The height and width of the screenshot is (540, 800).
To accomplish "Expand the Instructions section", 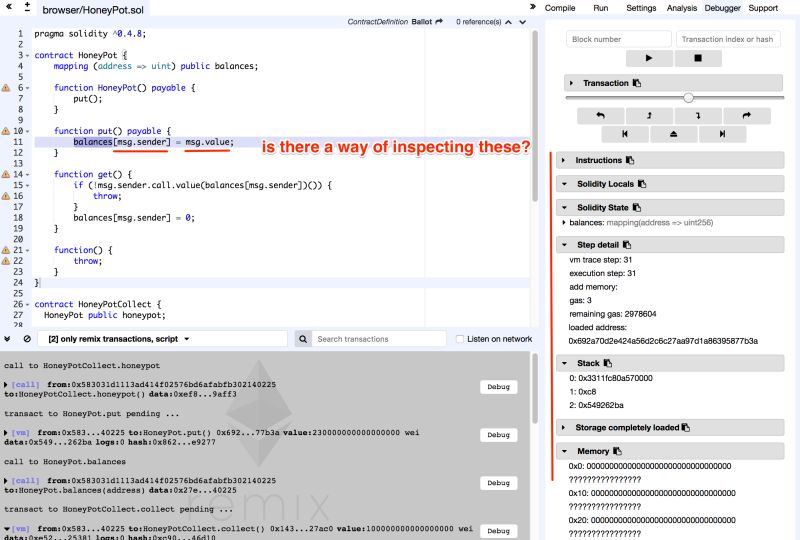I will [x=563, y=160].
